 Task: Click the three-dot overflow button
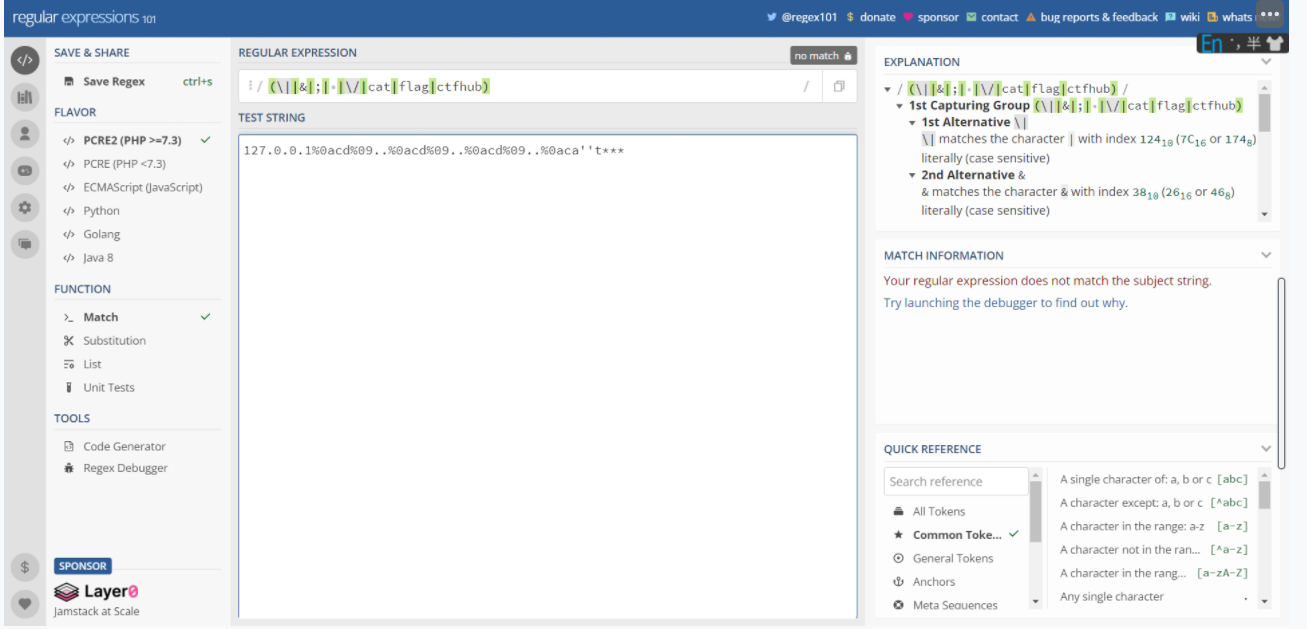point(1270,15)
